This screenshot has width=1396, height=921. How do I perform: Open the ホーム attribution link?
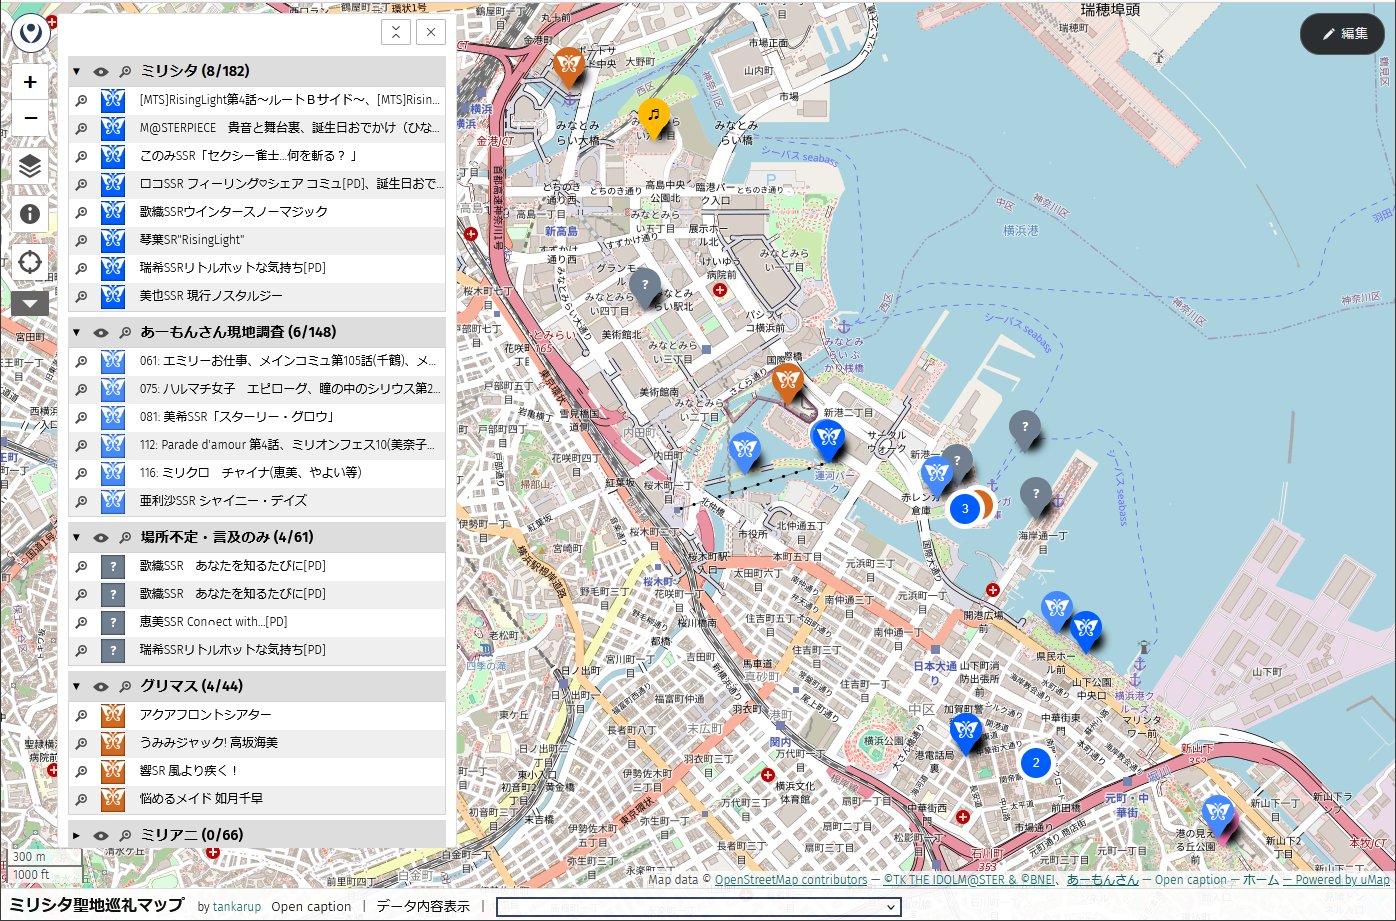1261,880
